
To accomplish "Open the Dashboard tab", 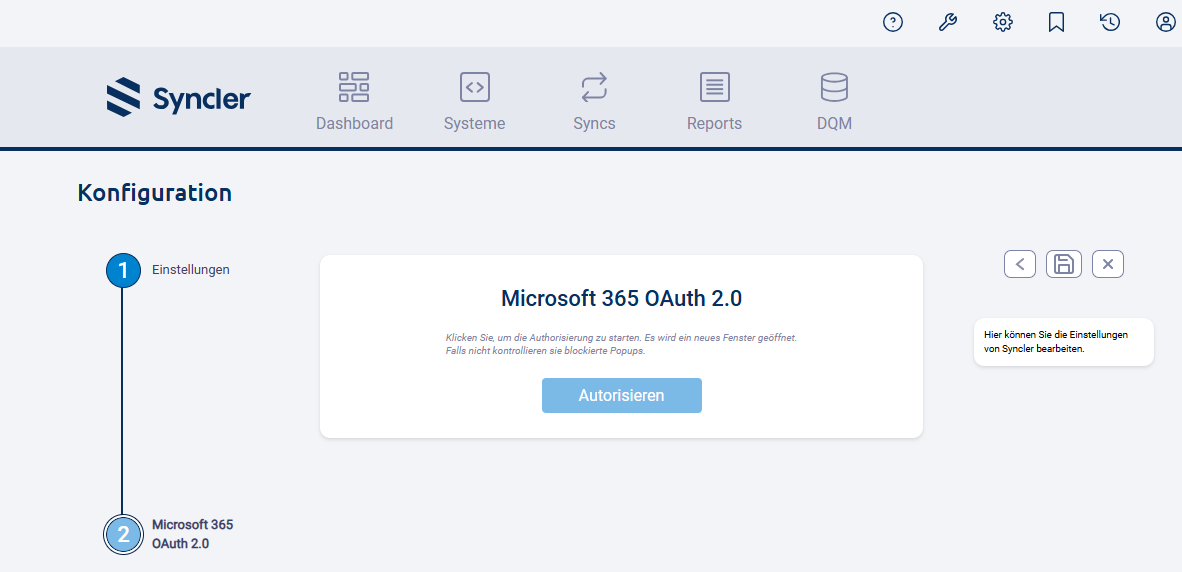I will click(x=354, y=102).
